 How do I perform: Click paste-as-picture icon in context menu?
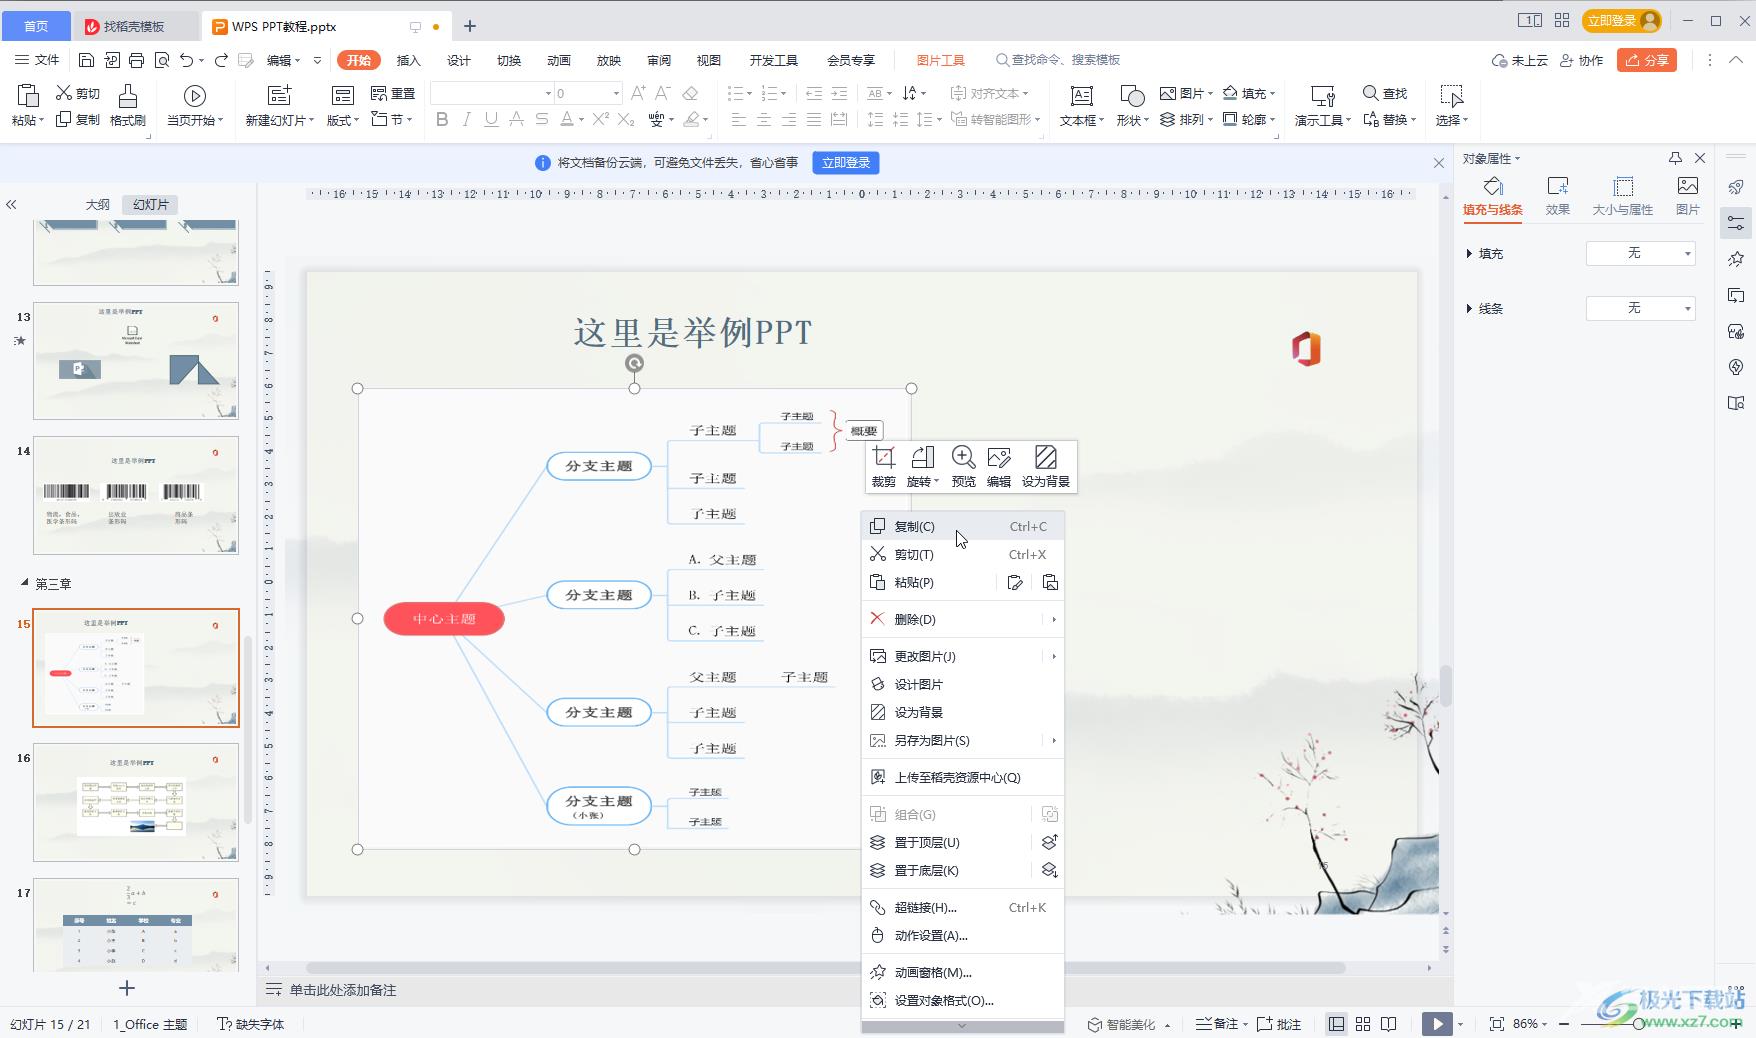[1050, 582]
